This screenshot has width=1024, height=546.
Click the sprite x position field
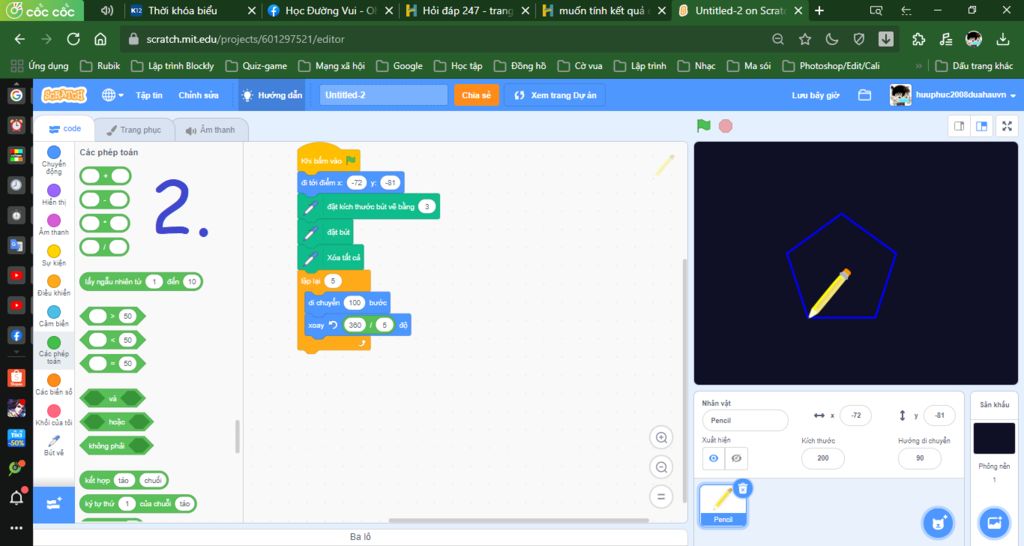[x=856, y=415]
